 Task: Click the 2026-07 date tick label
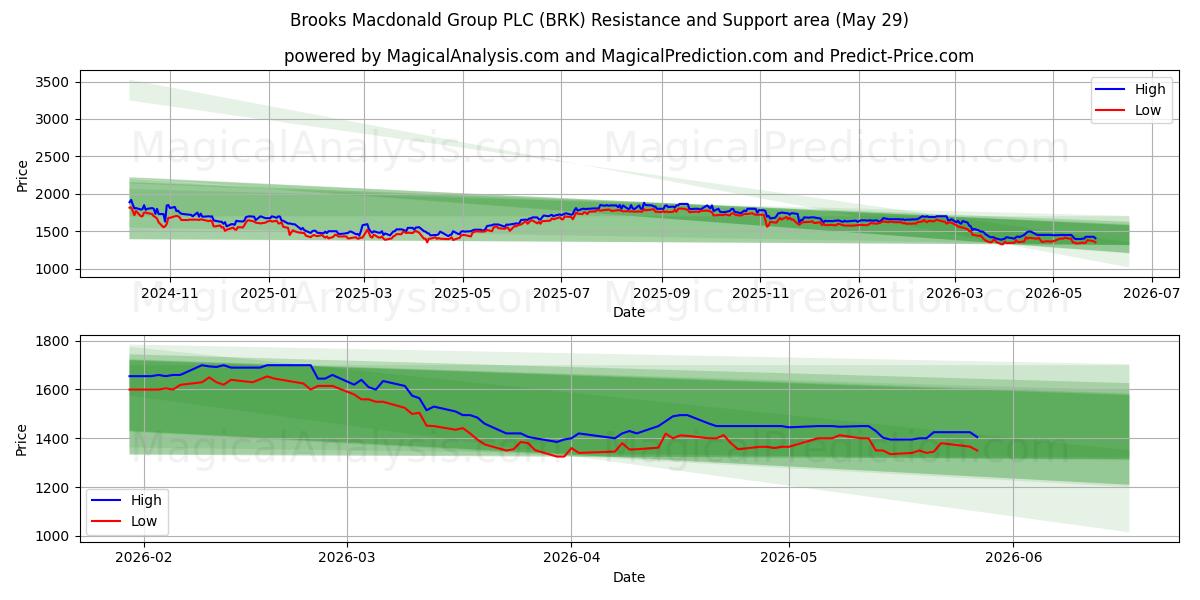[1152, 293]
